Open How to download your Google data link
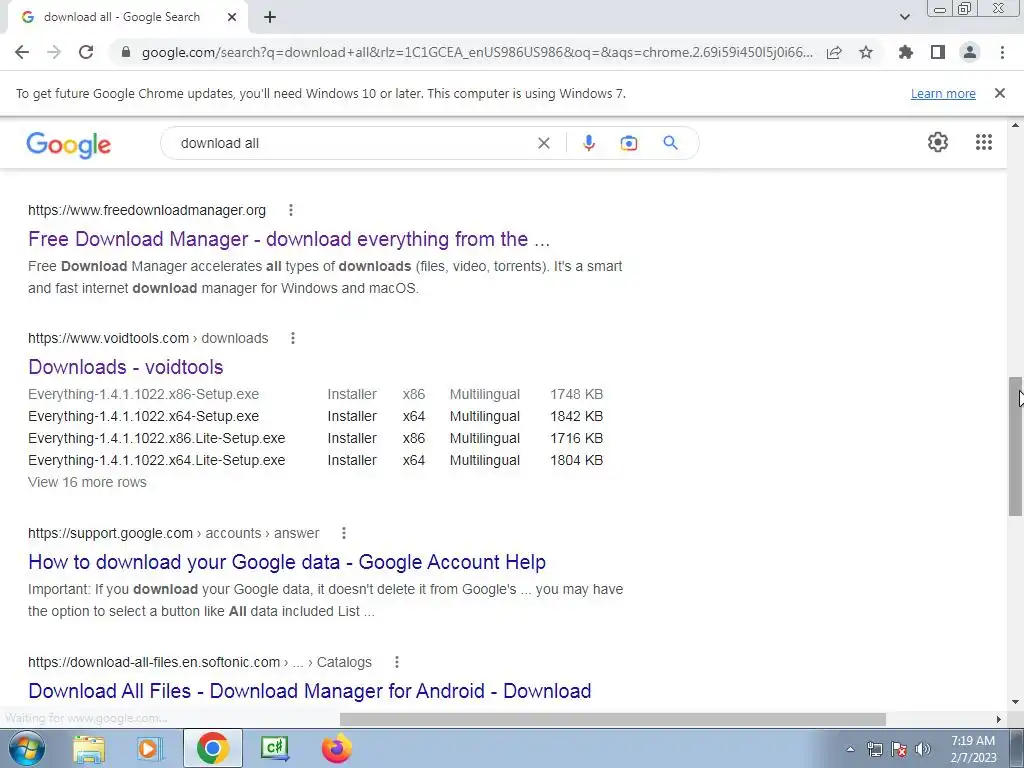Image resolution: width=1024 pixels, height=768 pixels. pos(287,562)
